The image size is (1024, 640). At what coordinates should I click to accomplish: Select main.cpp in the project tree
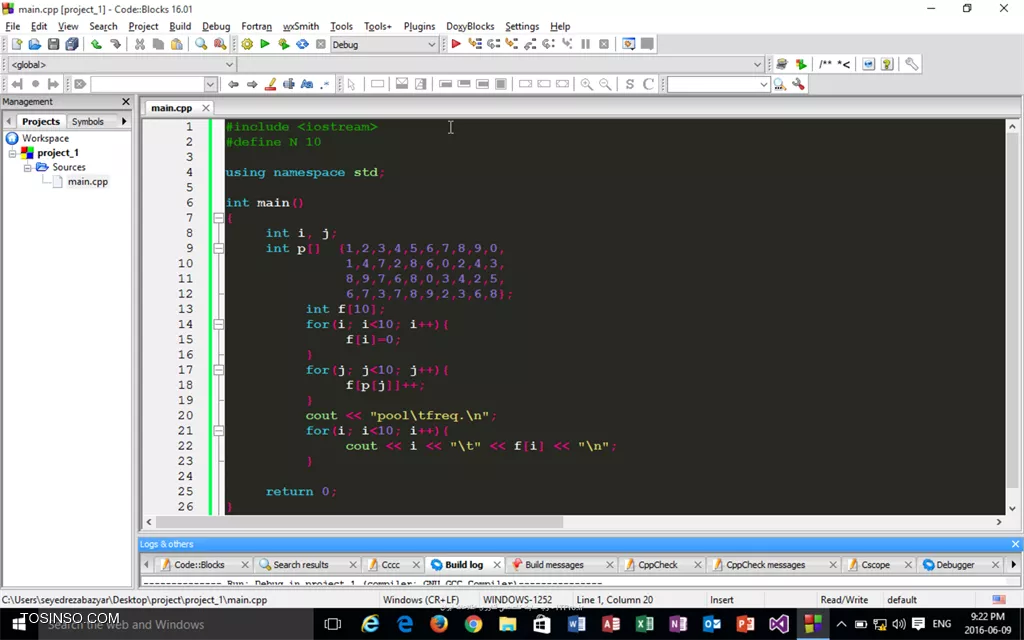[x=88, y=182]
